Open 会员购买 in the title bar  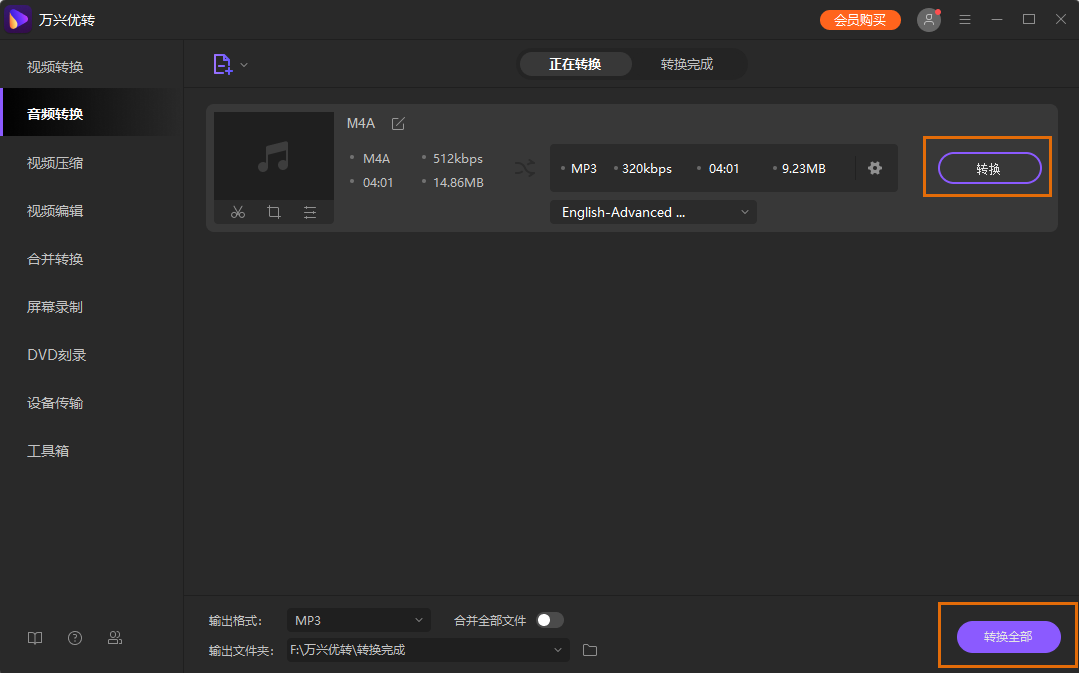(x=859, y=19)
